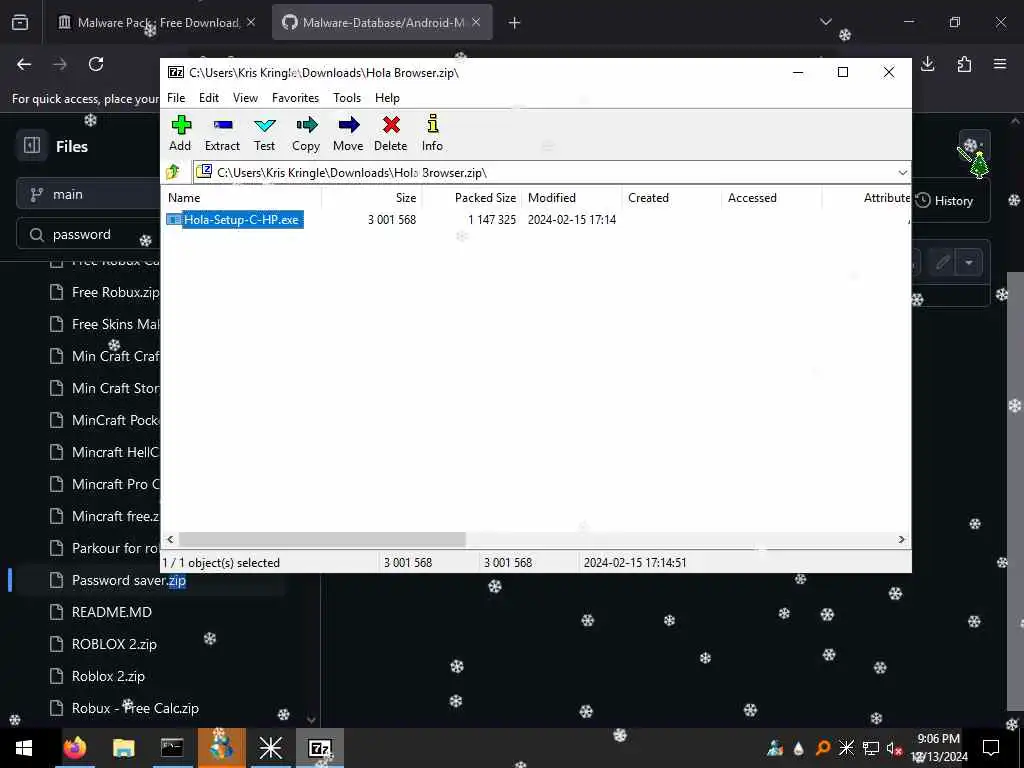Viewport: 1024px width, 768px height.
Task: Open the File menu in 7-Zip
Action: (x=176, y=98)
